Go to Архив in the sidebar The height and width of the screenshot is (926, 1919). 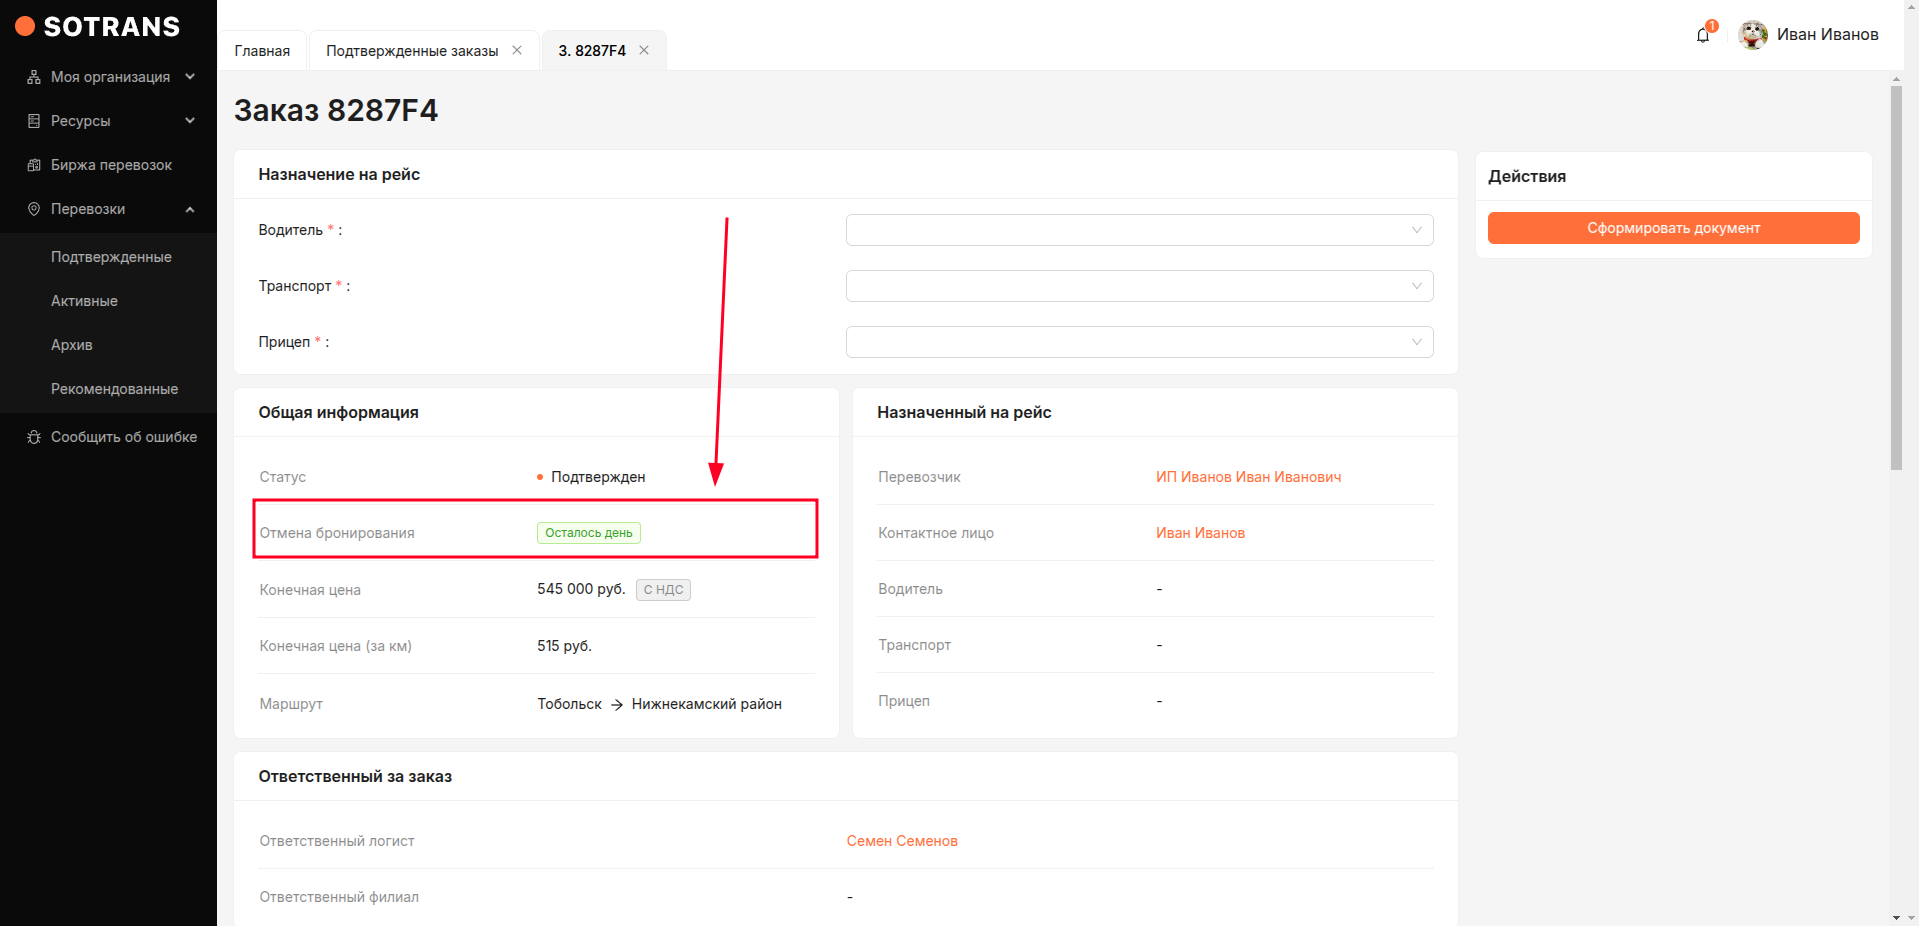tap(72, 345)
